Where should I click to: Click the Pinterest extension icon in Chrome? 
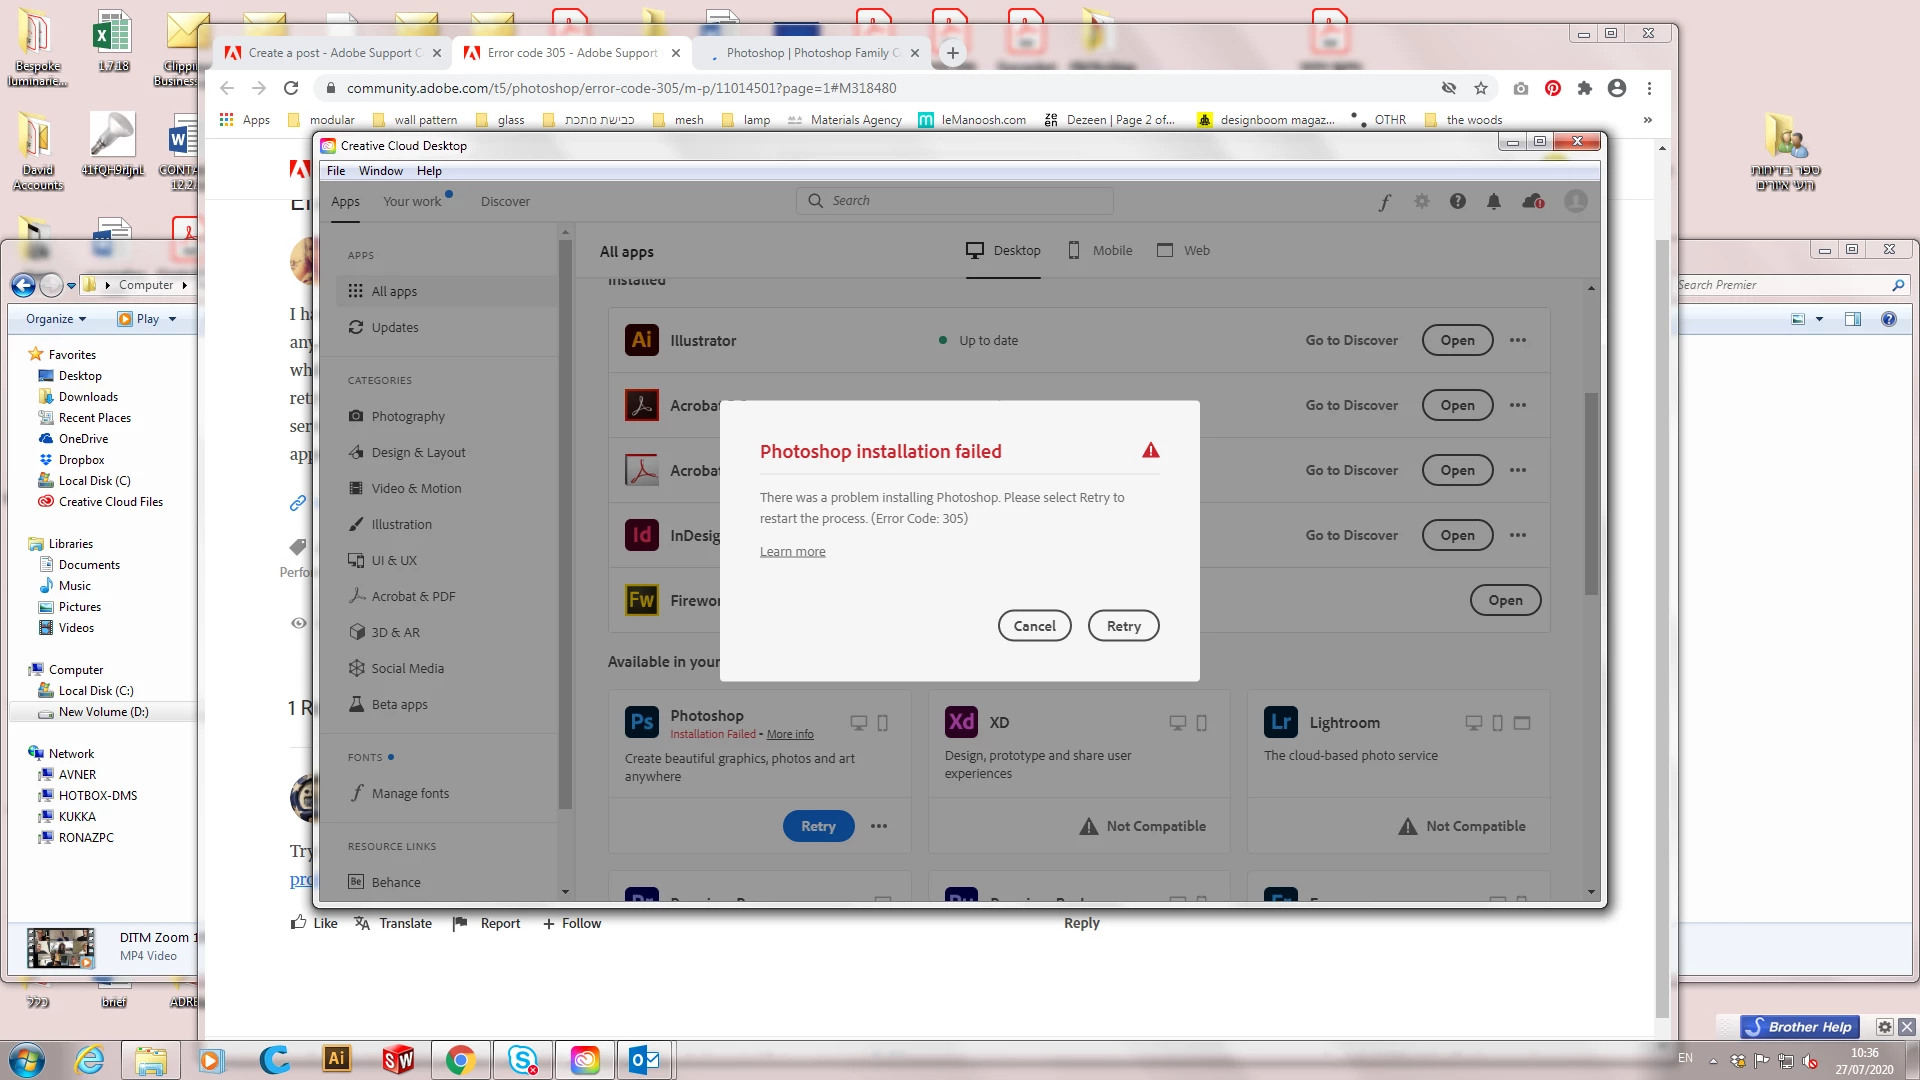[1552, 88]
